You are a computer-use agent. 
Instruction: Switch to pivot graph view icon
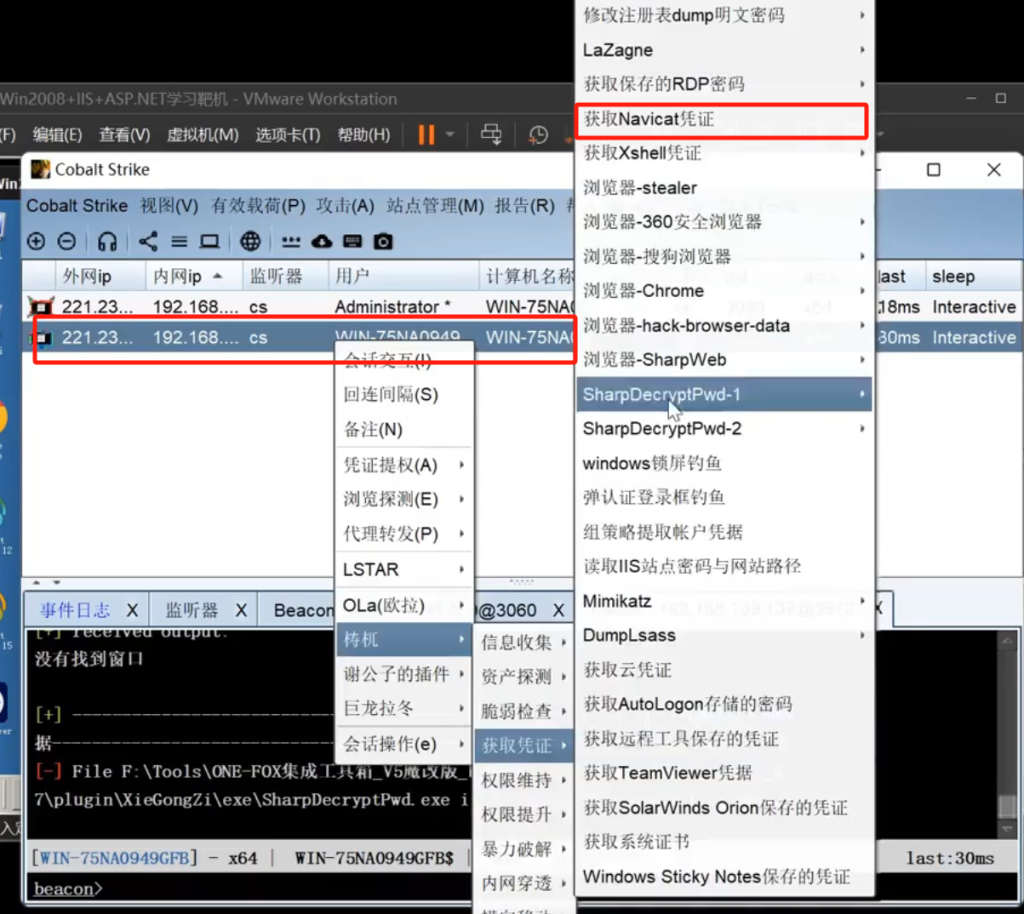[x=148, y=242]
